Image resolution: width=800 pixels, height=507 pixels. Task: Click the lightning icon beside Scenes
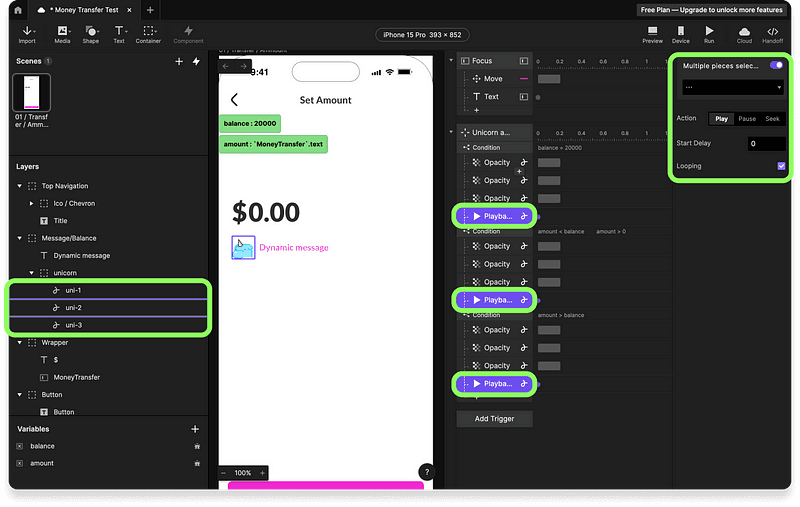tap(196, 61)
